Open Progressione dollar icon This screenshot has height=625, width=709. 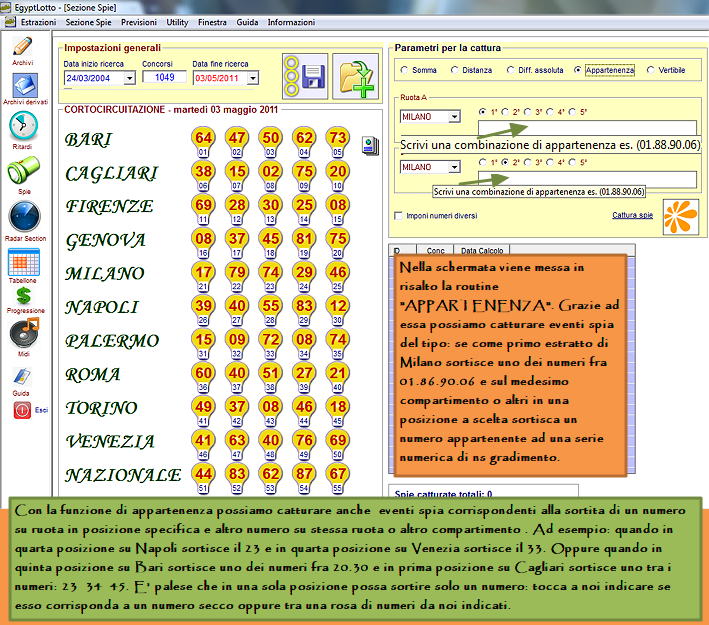(24, 296)
